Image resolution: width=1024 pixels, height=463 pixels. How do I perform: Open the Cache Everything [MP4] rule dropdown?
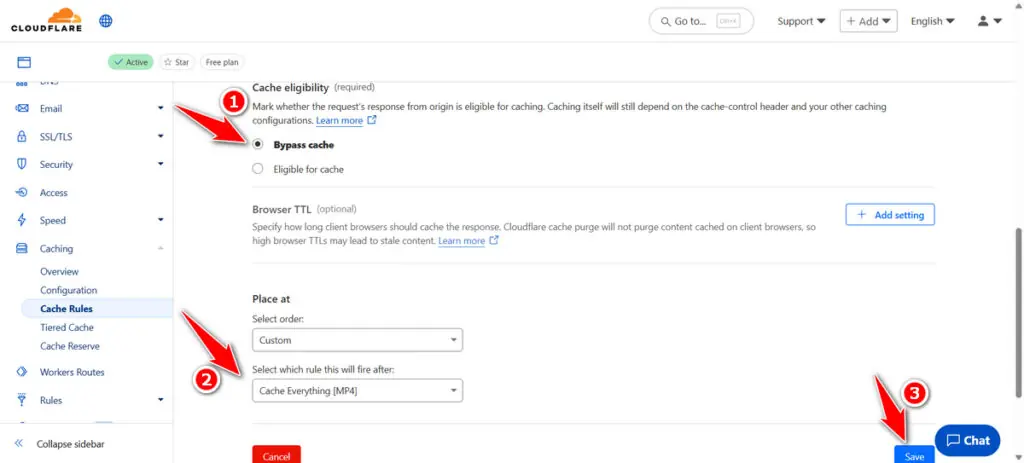click(357, 390)
